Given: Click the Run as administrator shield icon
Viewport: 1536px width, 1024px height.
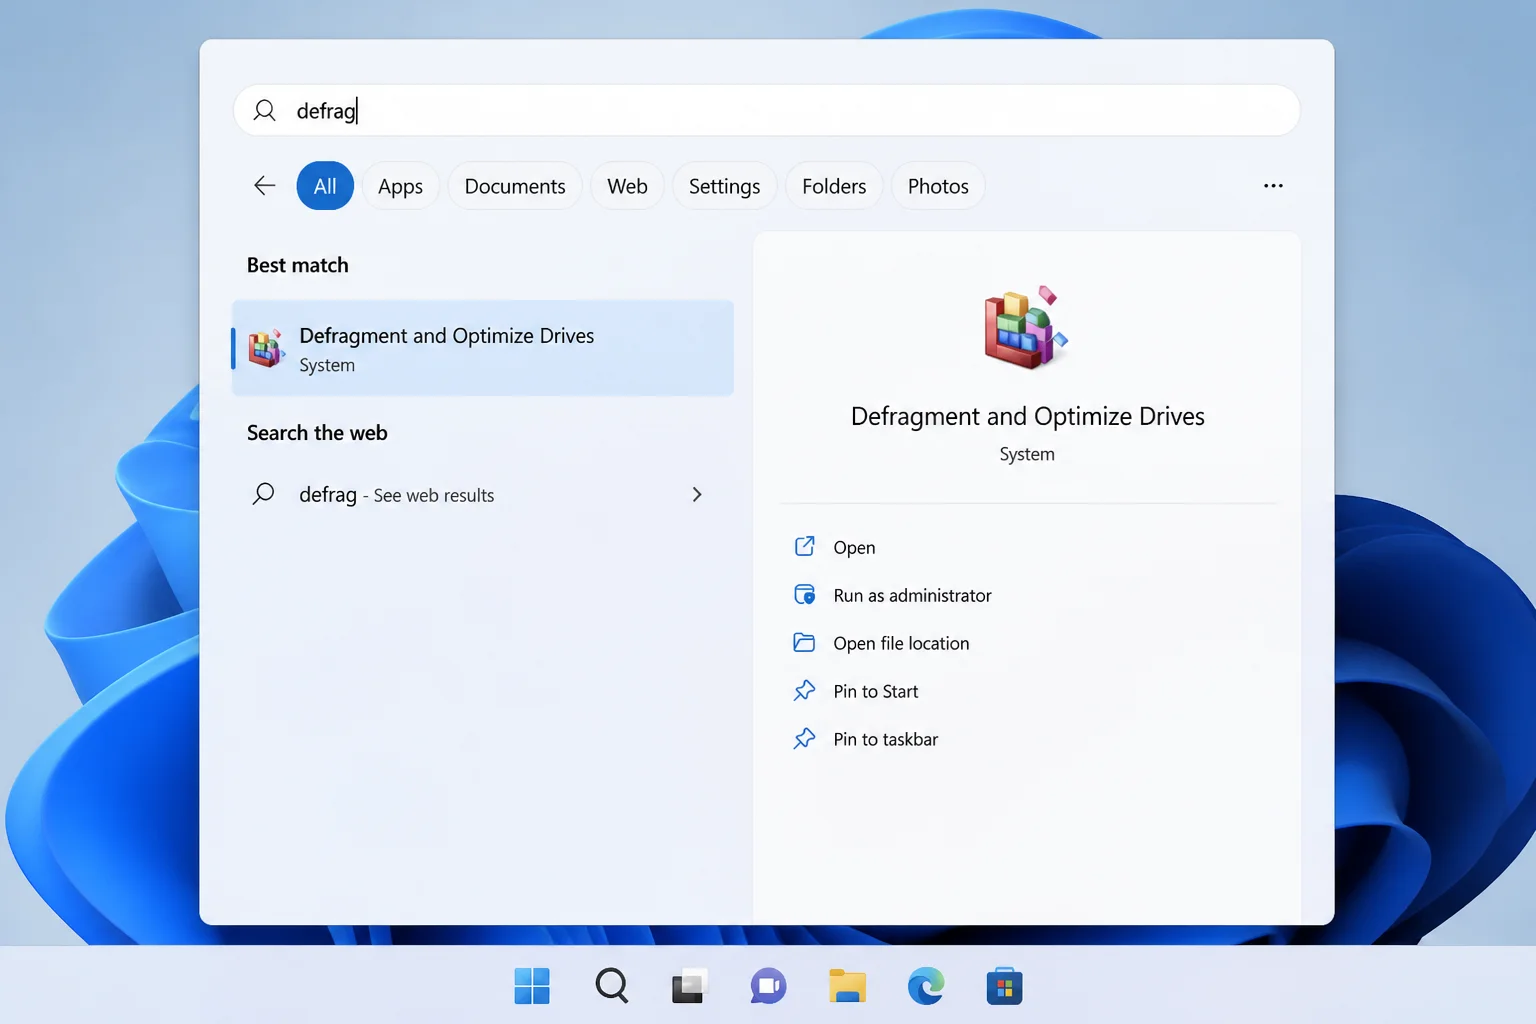Looking at the screenshot, I should 804,594.
